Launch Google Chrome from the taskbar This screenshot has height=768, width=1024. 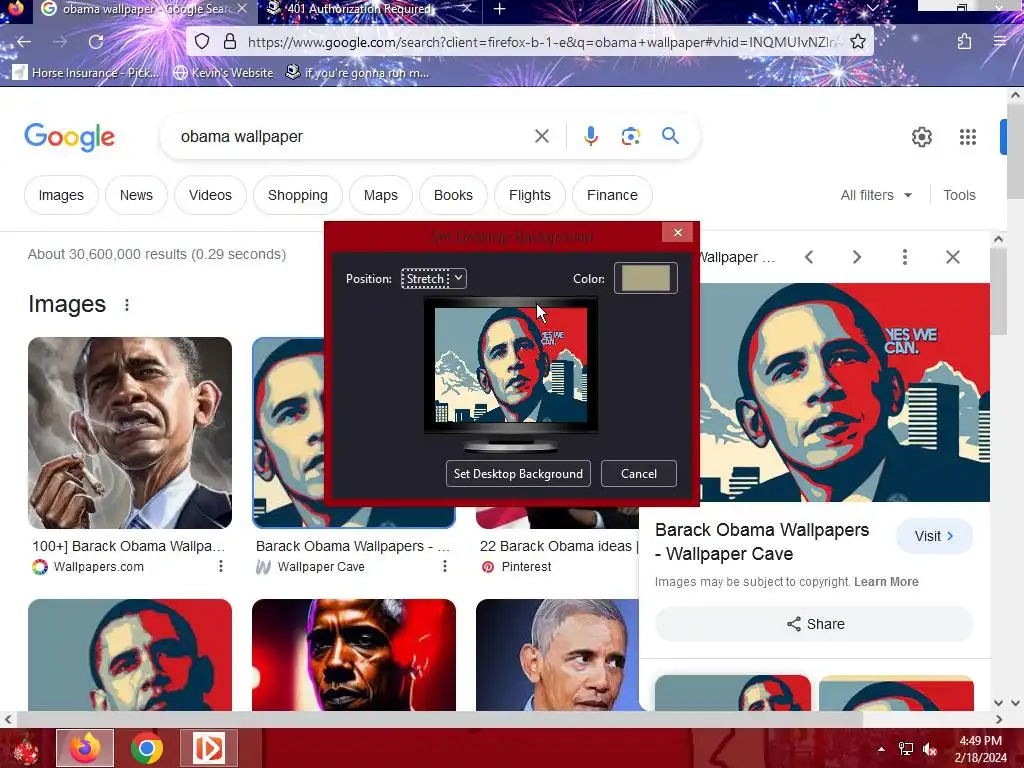pyautogui.click(x=147, y=748)
